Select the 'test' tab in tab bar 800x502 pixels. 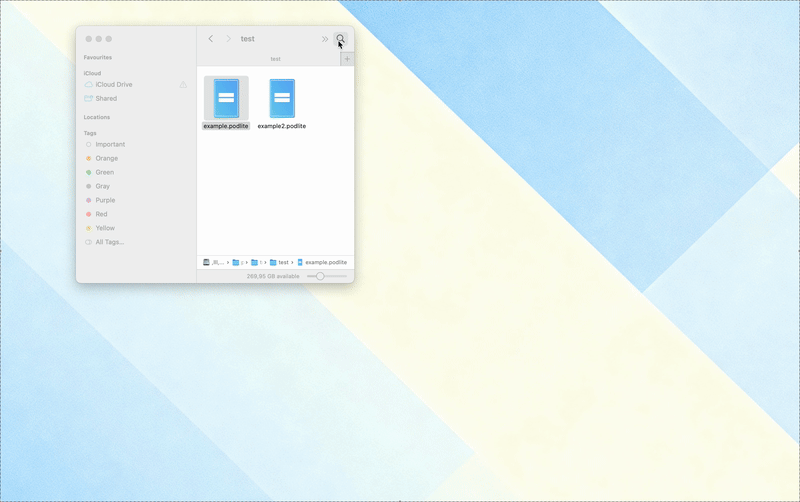point(275,59)
